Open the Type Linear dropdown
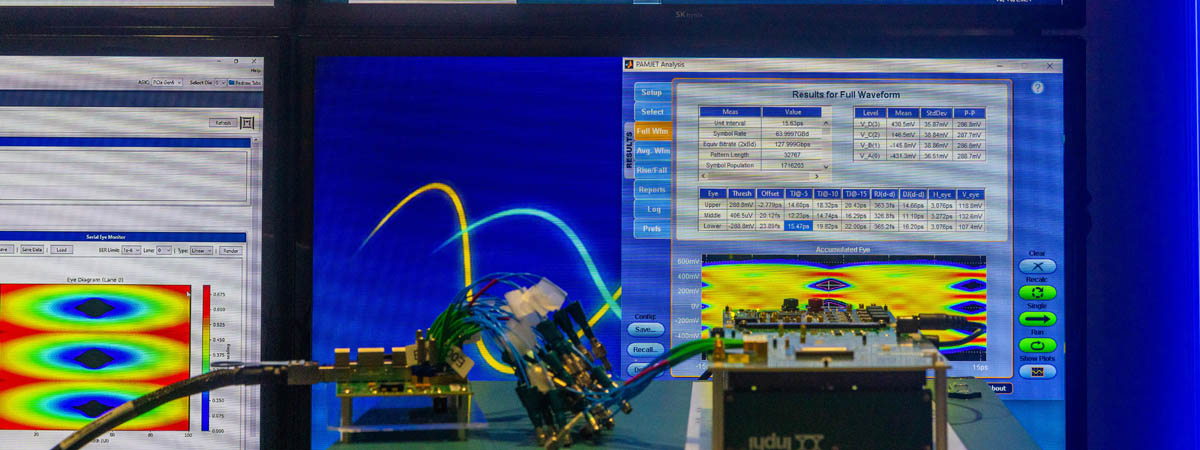Image resolution: width=1200 pixels, height=450 pixels. [201, 250]
